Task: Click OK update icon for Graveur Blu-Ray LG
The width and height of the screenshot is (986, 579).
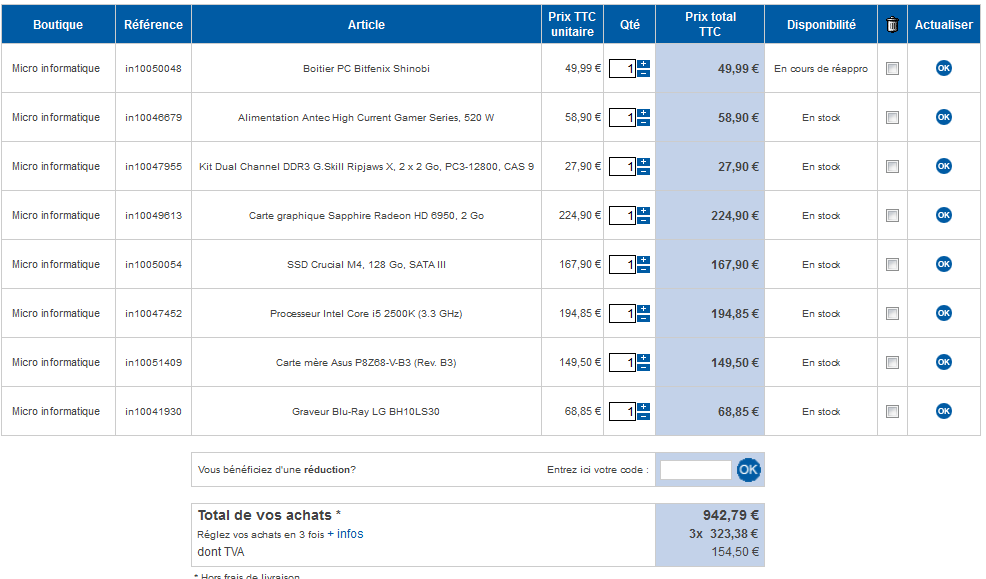Action: point(943,411)
